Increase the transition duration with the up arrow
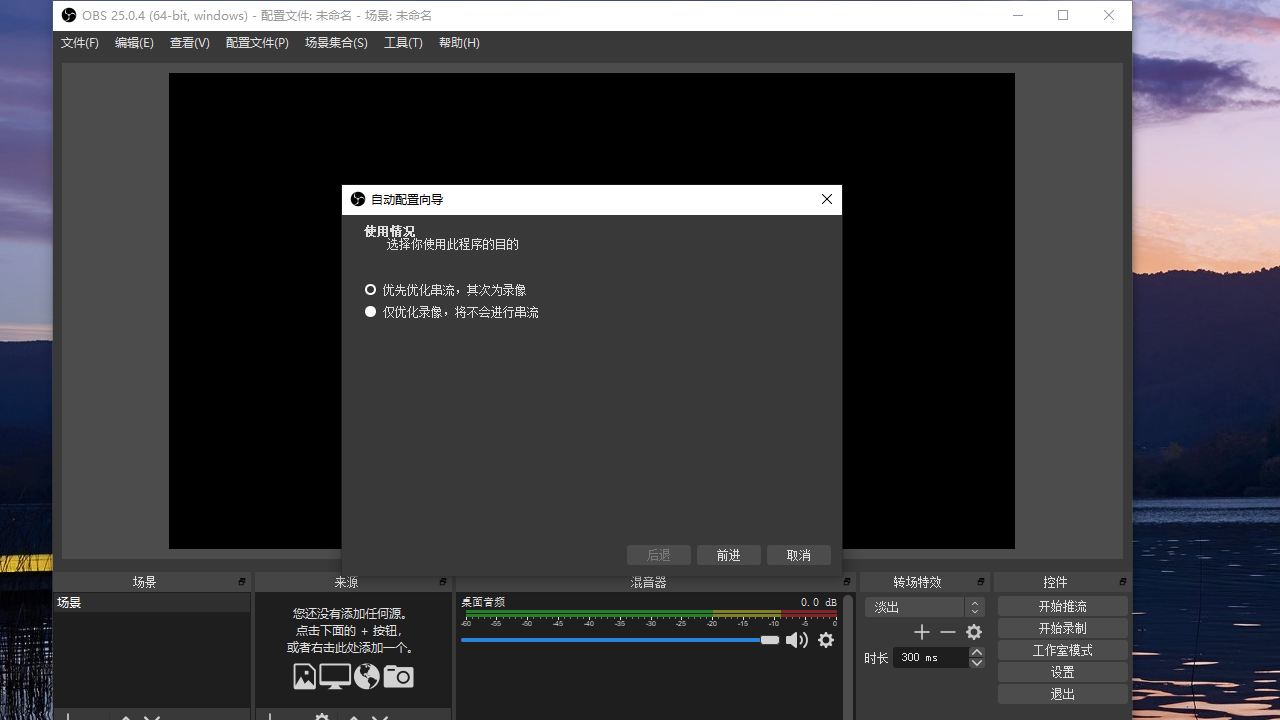1280x720 pixels. coord(977,652)
